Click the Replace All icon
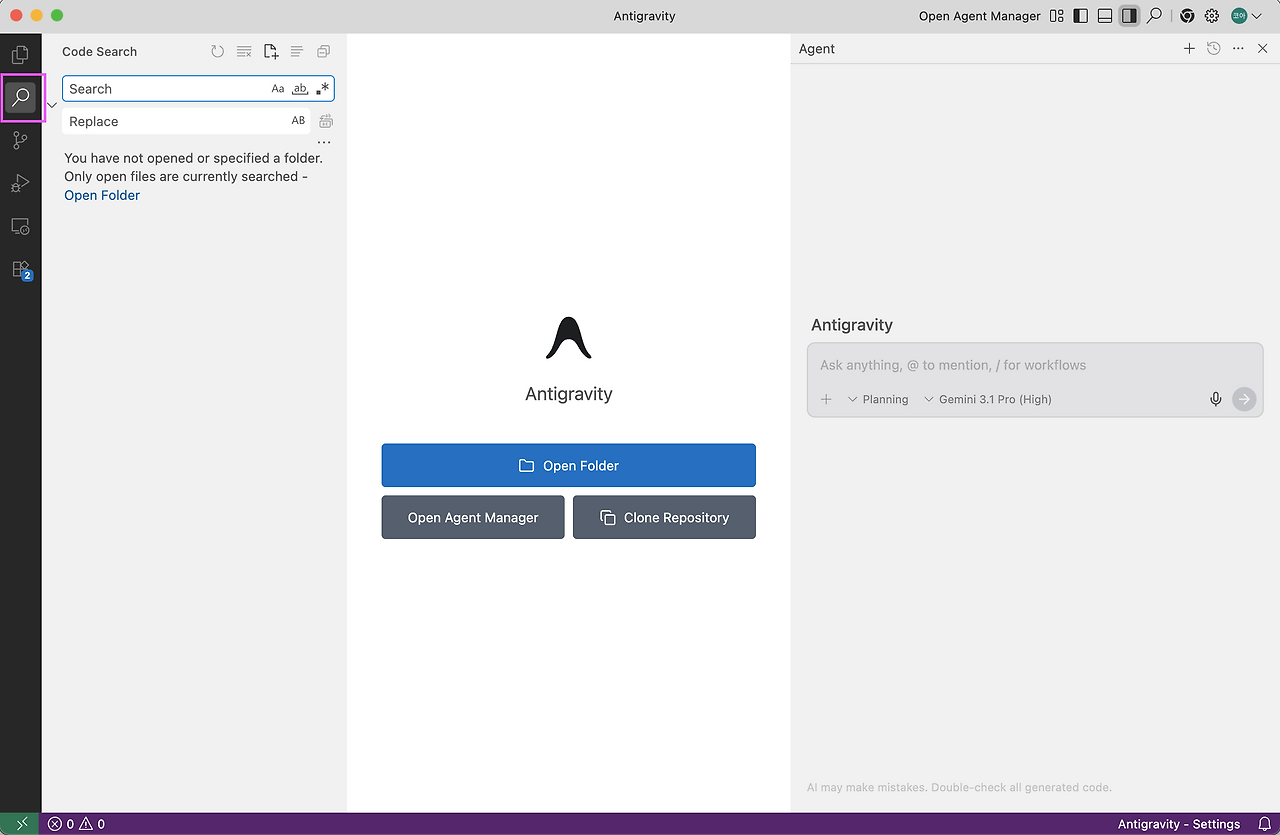Screen dimensions: 1280x835 (326, 121)
